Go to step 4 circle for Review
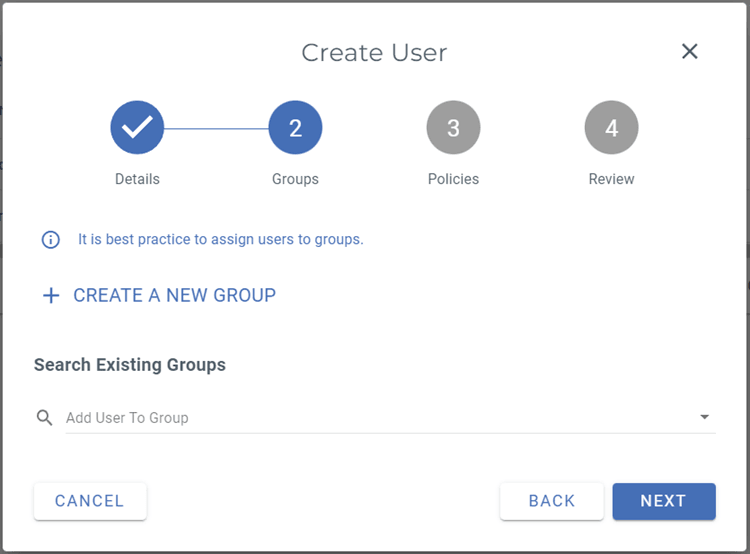This screenshot has height=554, width=750. (611, 128)
